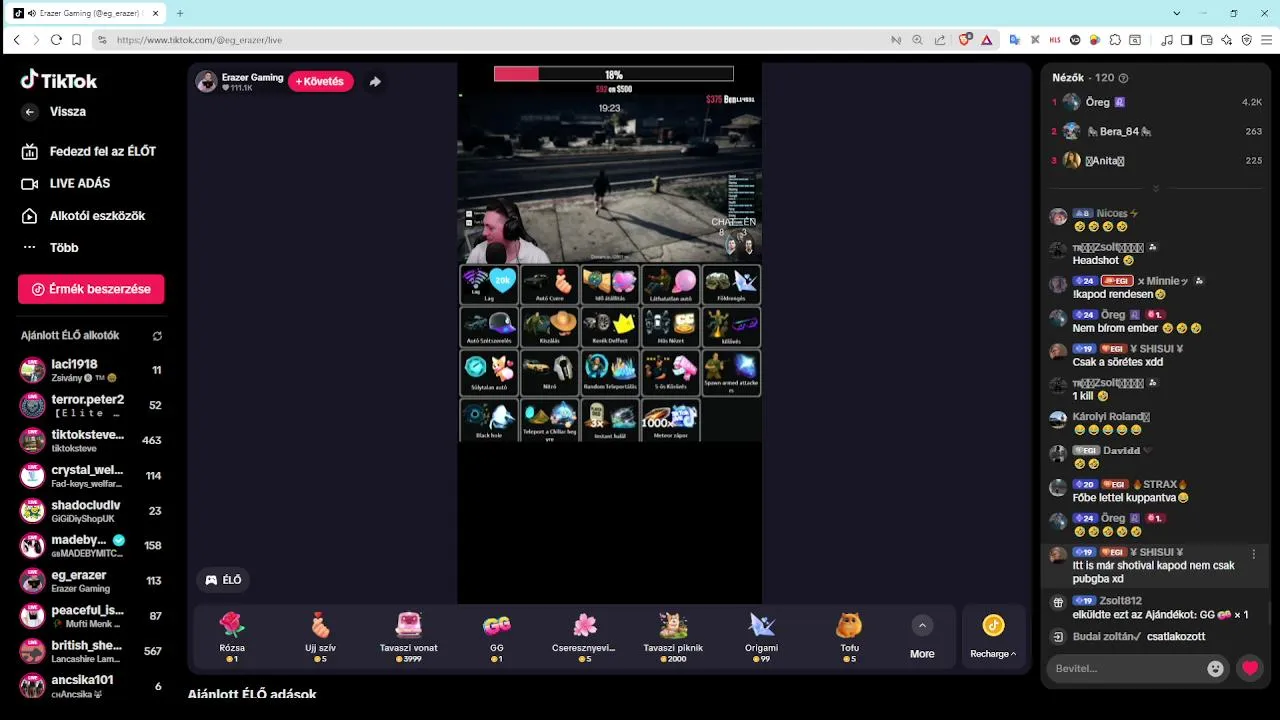Tap the red heart like button
1280x720 pixels.
[1250, 669]
